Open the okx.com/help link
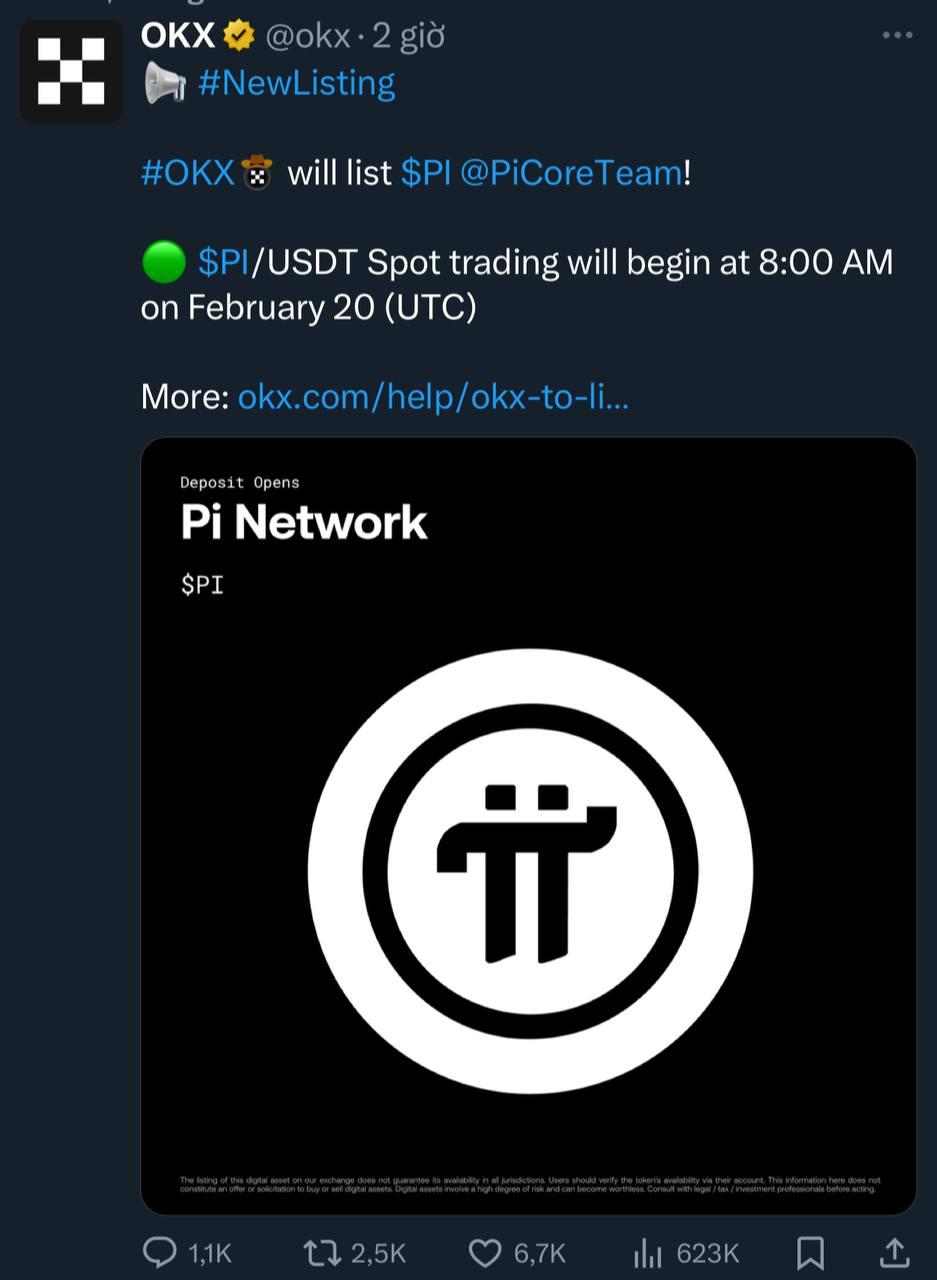The width and height of the screenshot is (937, 1280). click(x=433, y=397)
